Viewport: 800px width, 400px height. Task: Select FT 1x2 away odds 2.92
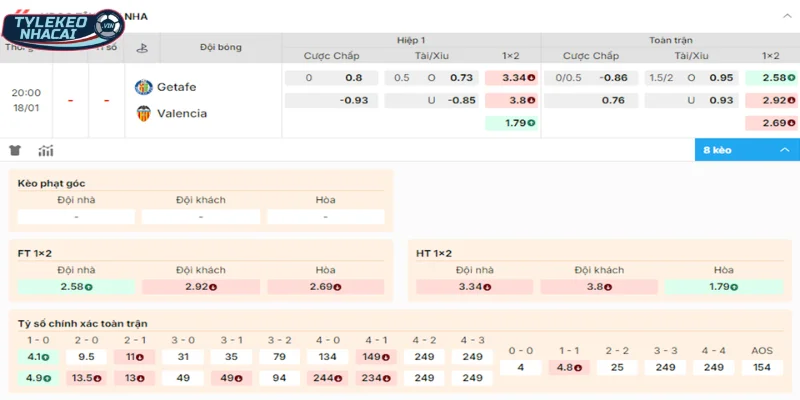coord(201,286)
